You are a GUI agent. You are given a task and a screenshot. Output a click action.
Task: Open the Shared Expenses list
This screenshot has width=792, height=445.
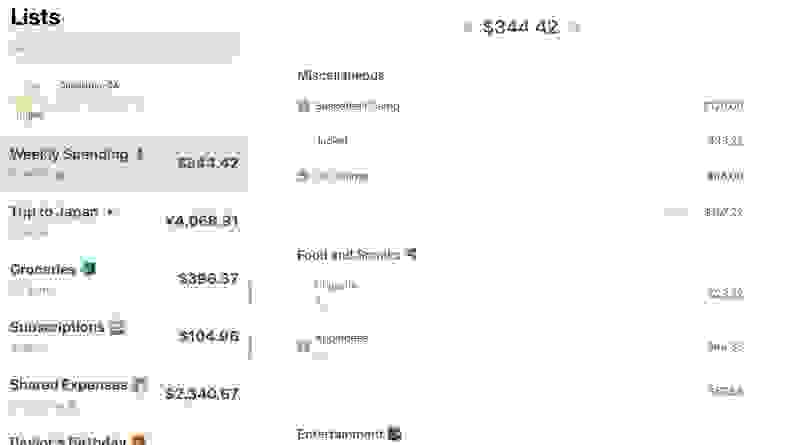coord(124,394)
